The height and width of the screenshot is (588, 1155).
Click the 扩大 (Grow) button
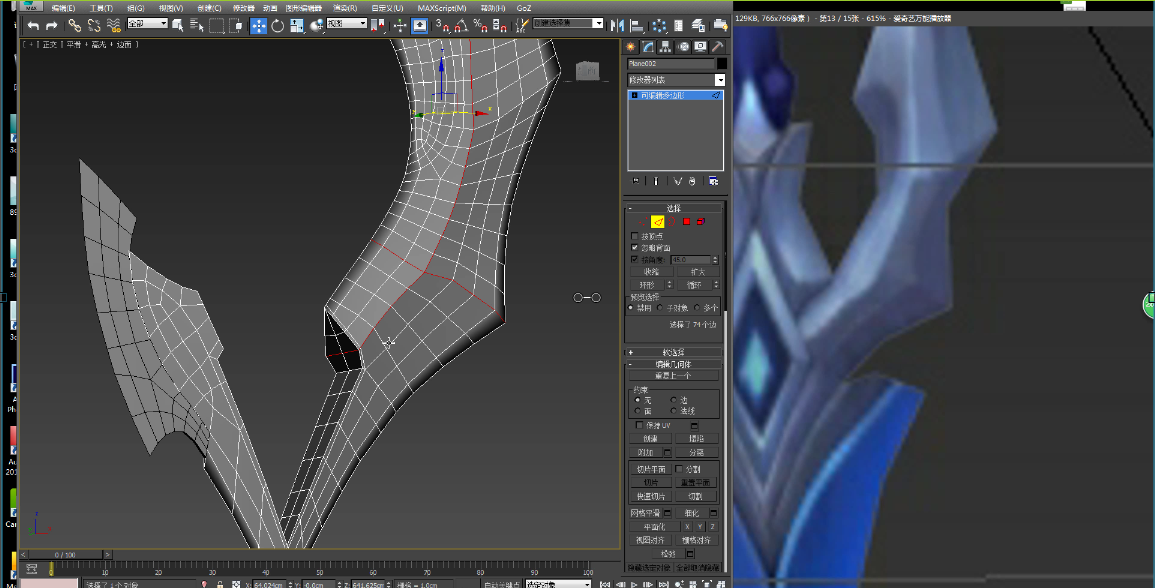(x=698, y=272)
